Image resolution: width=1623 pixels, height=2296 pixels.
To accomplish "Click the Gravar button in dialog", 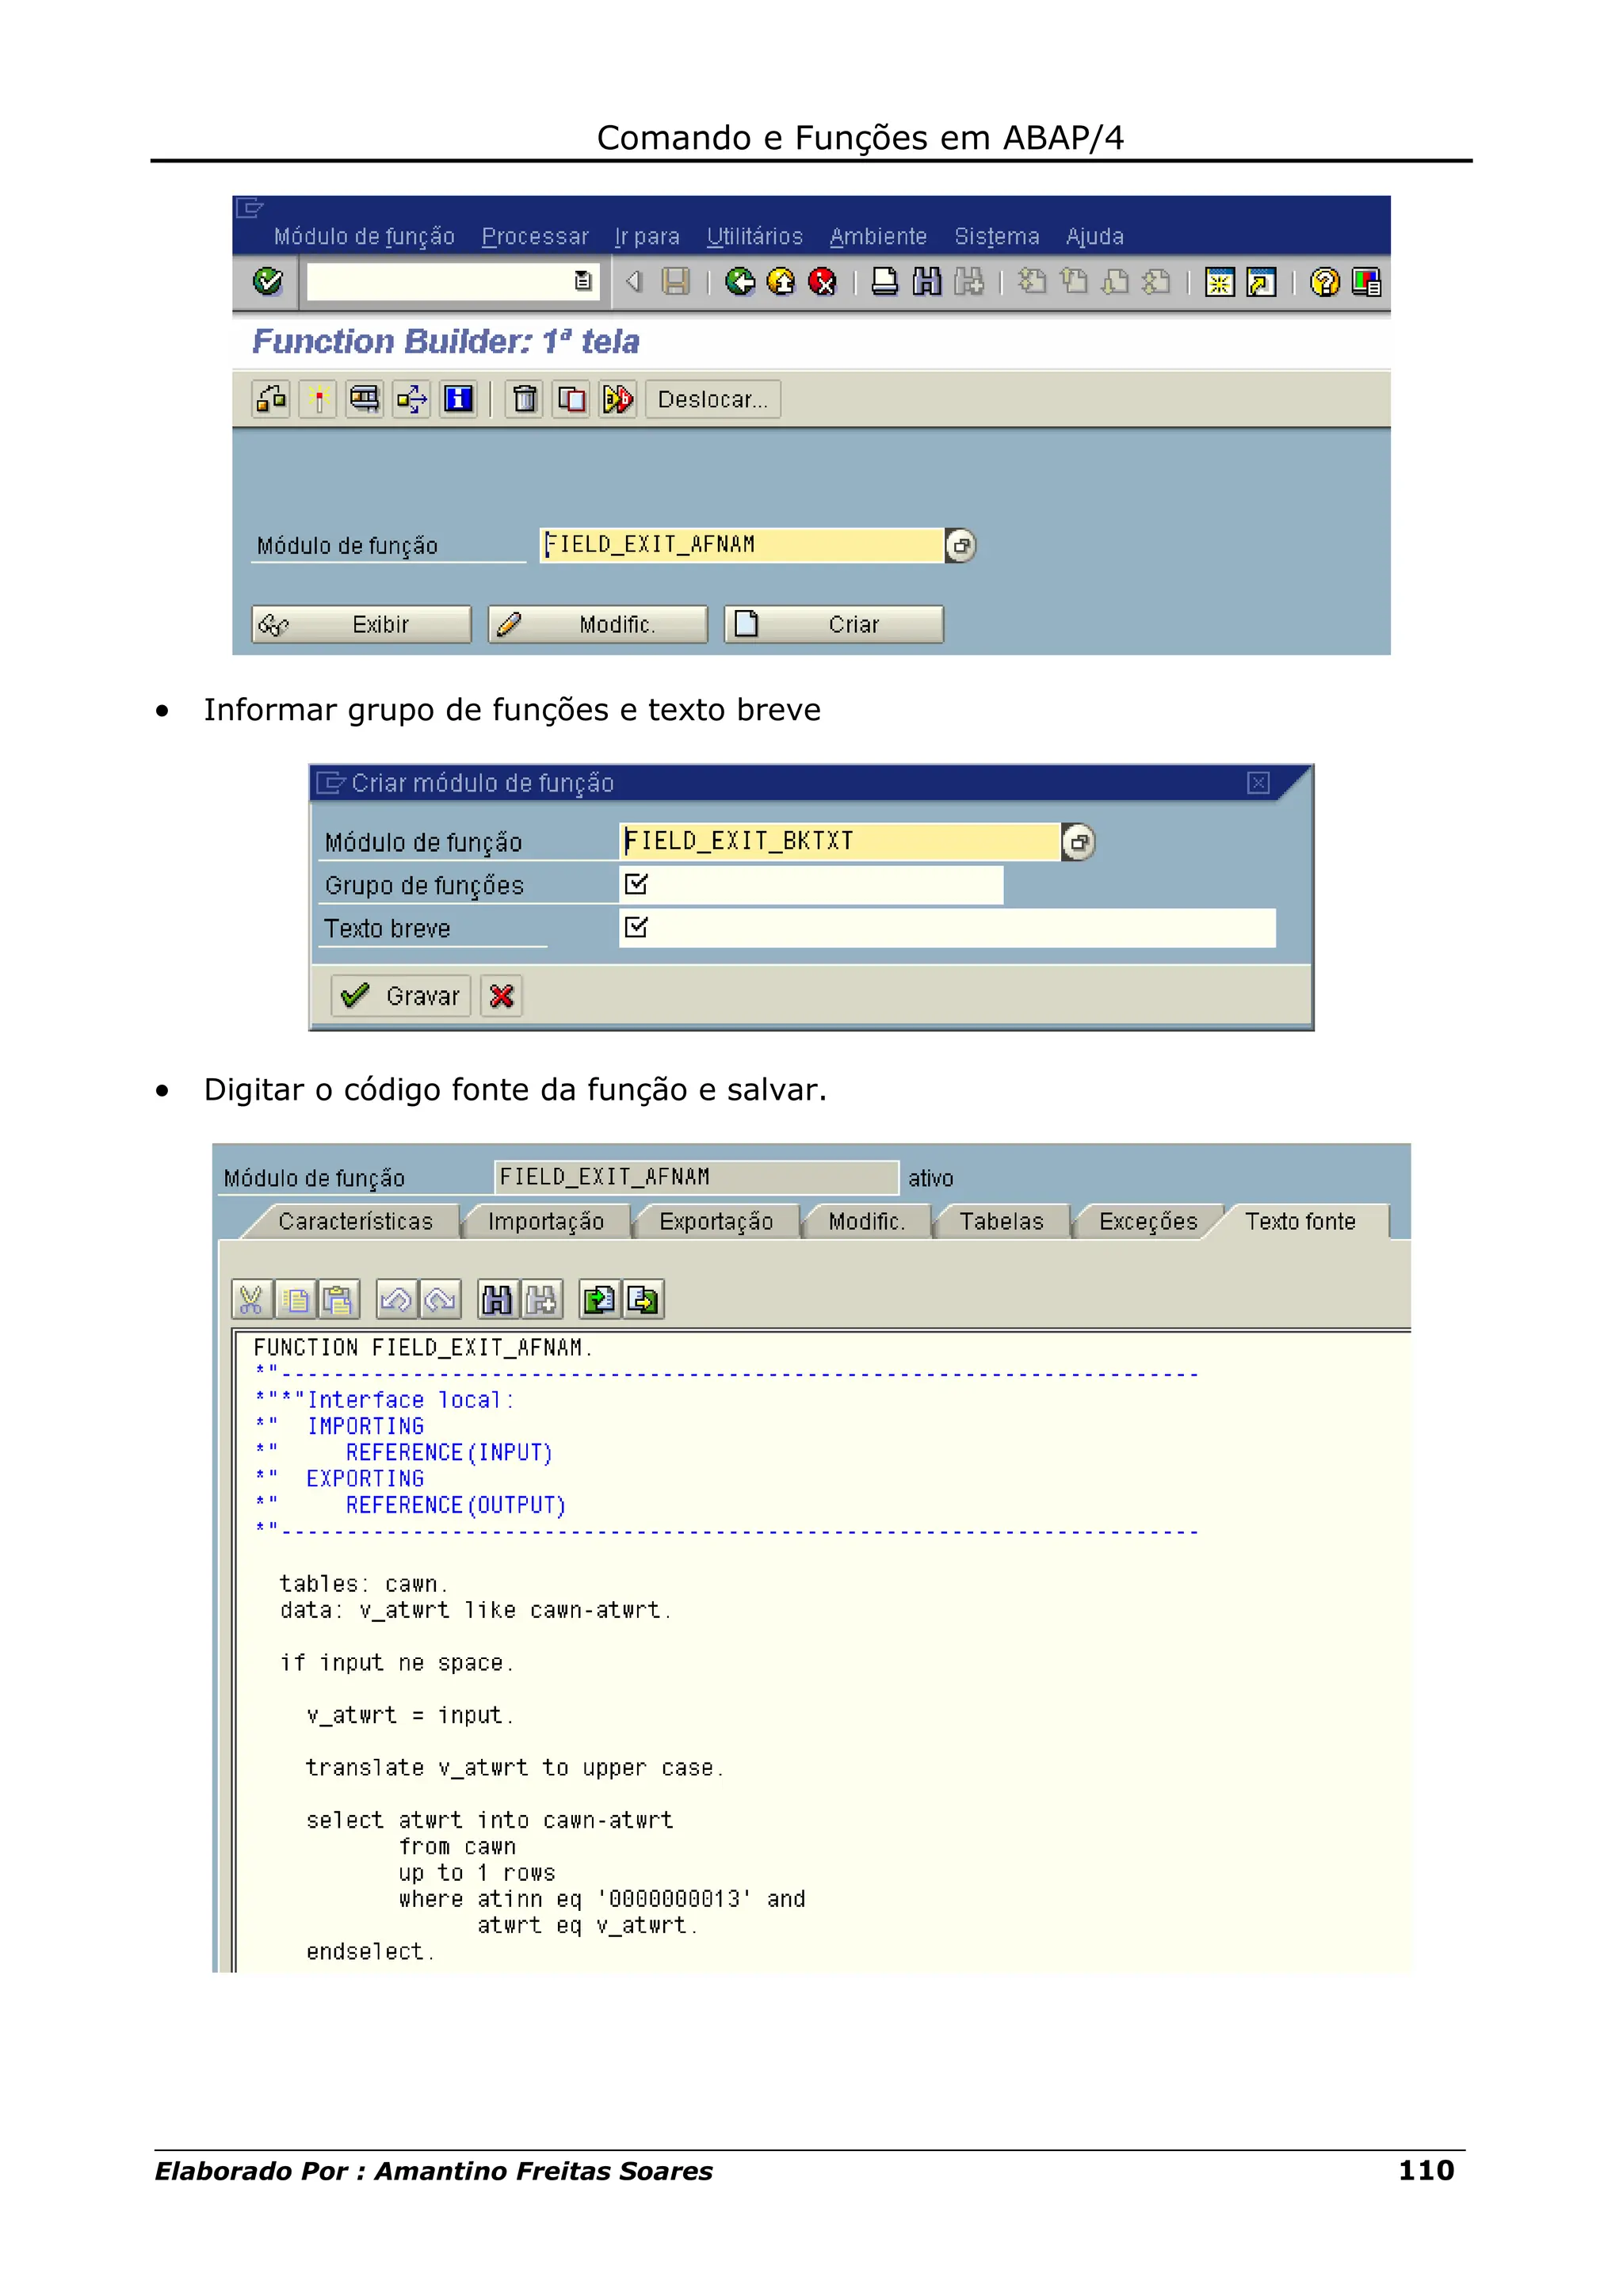I will (401, 997).
